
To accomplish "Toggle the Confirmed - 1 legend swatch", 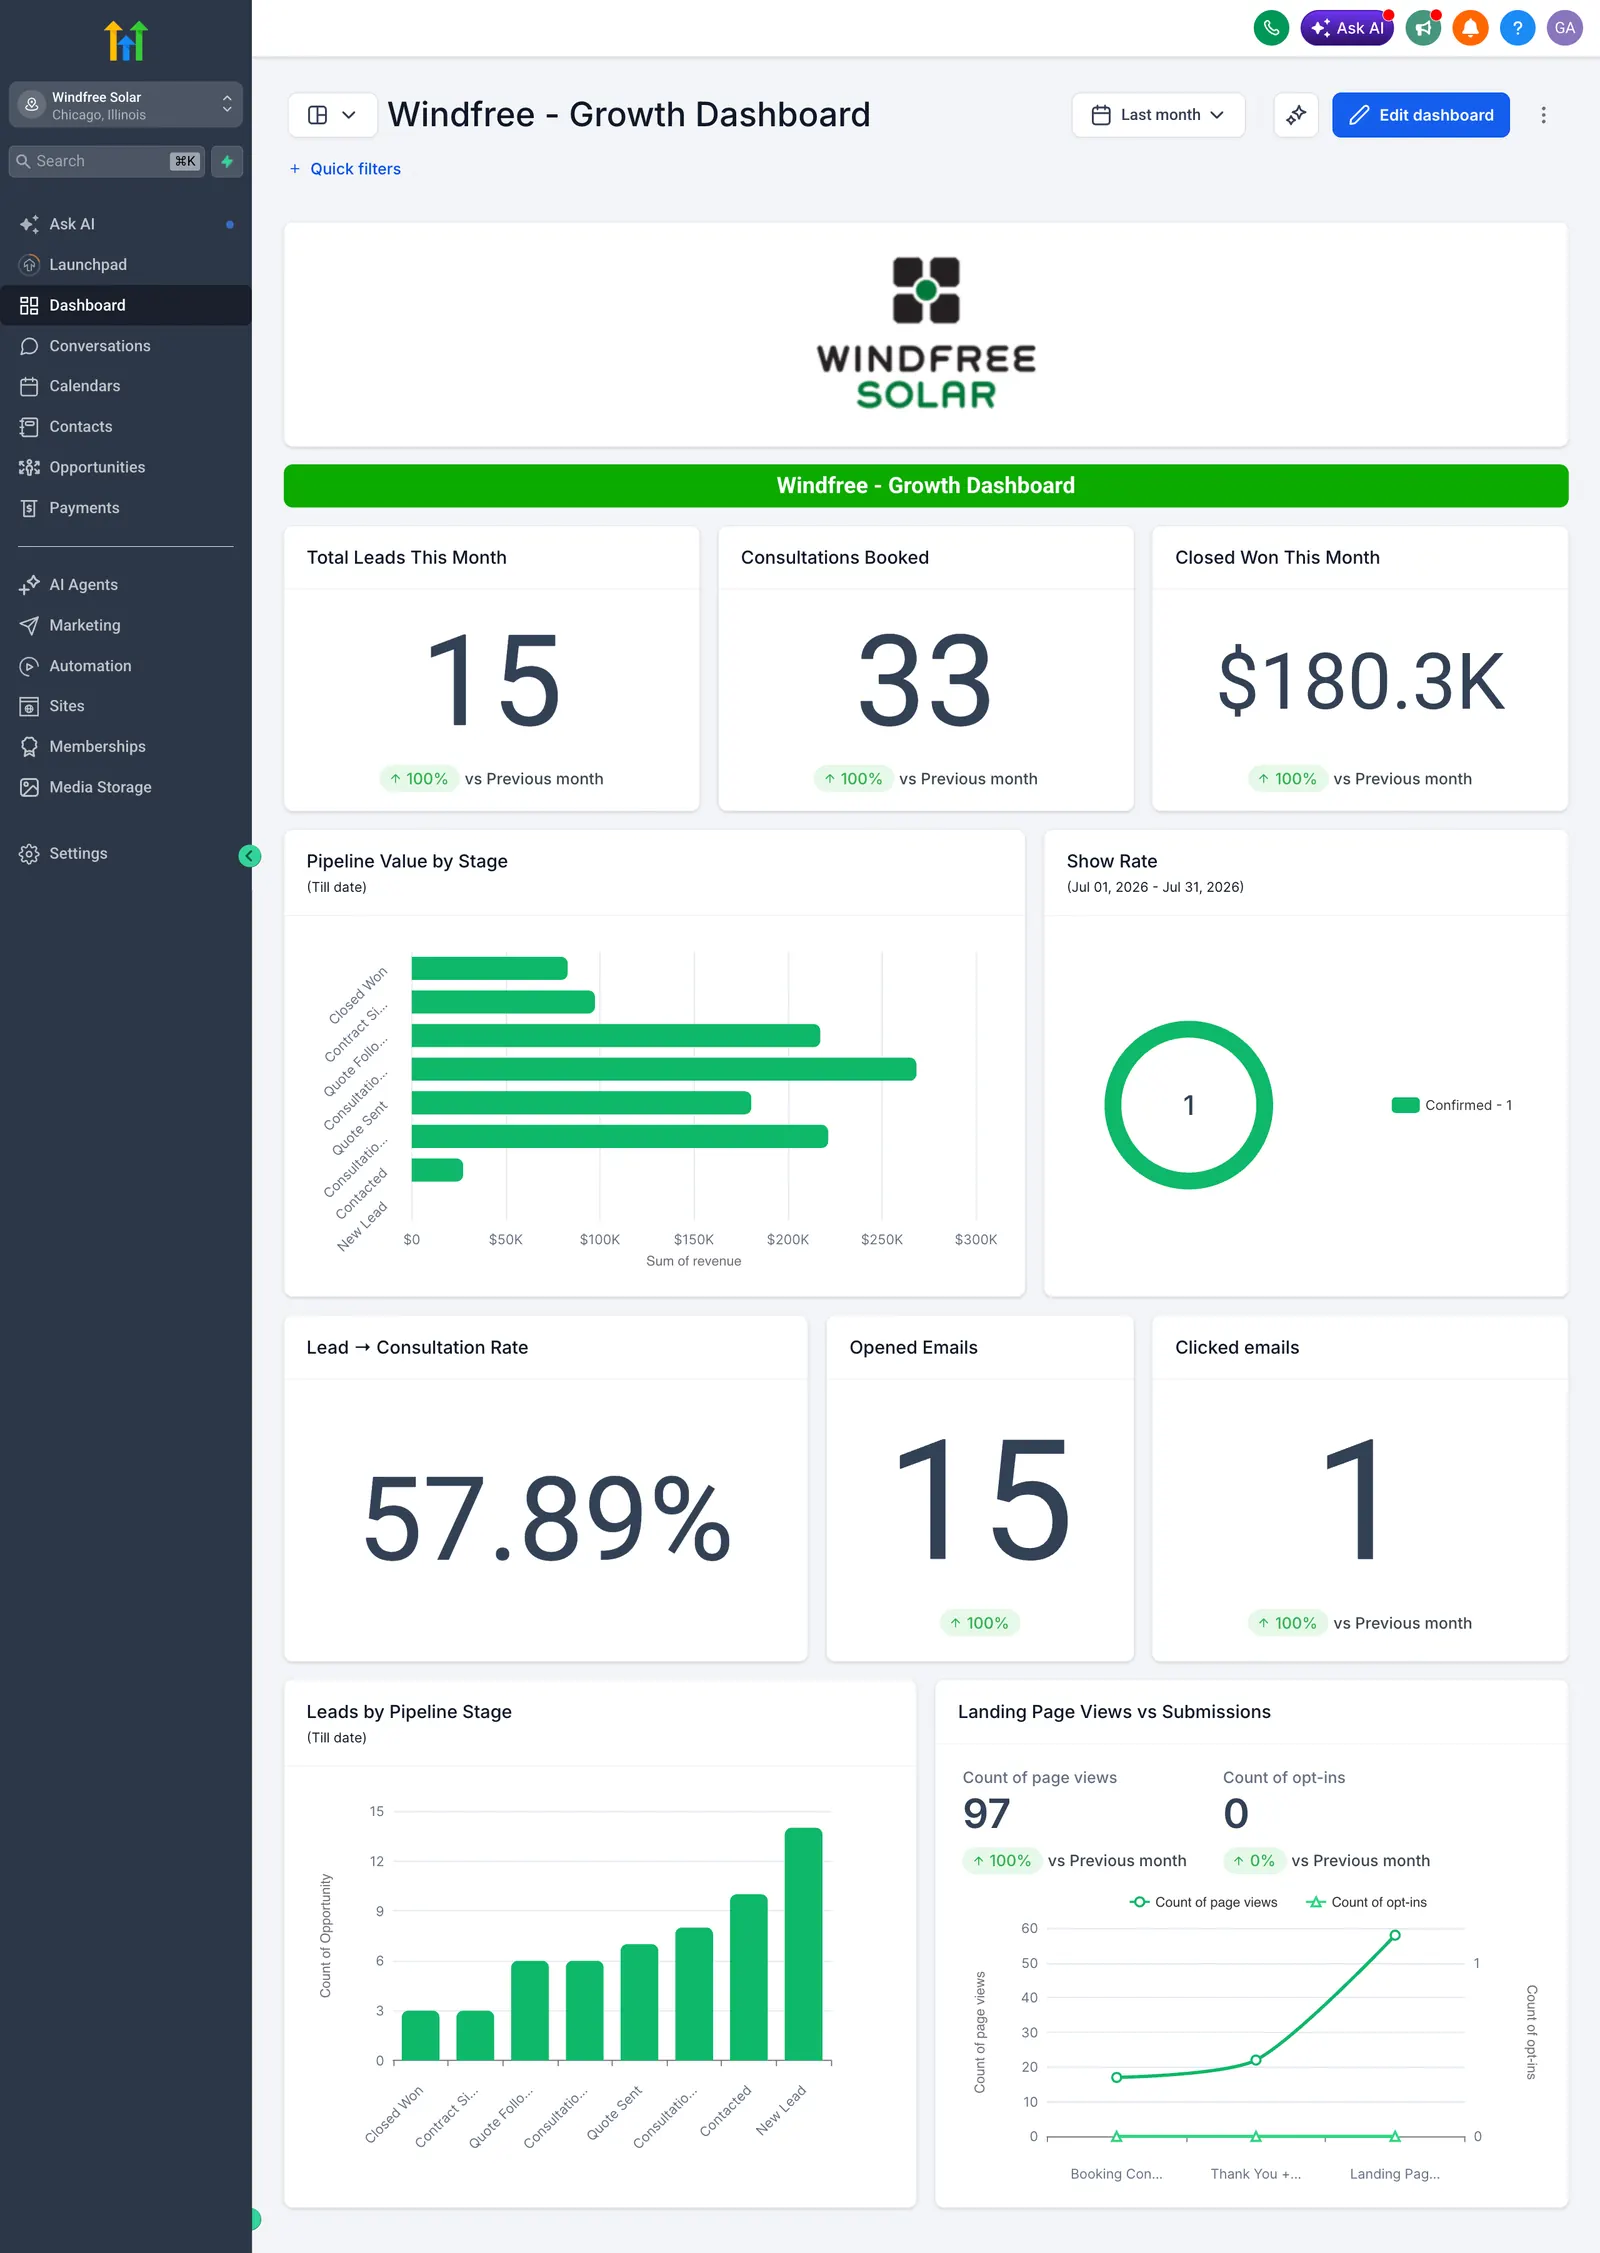I will coord(1405,1105).
